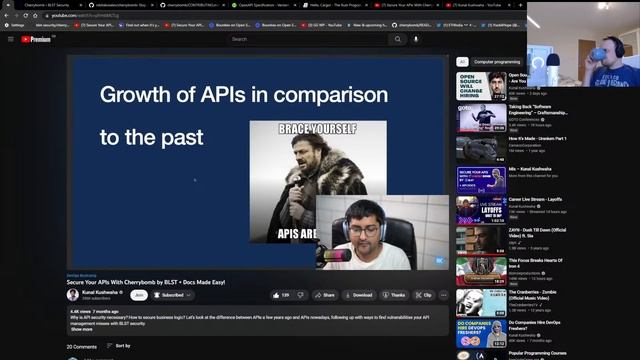Open more actions three-dot menu
640x360 pixels.
click(x=444, y=295)
